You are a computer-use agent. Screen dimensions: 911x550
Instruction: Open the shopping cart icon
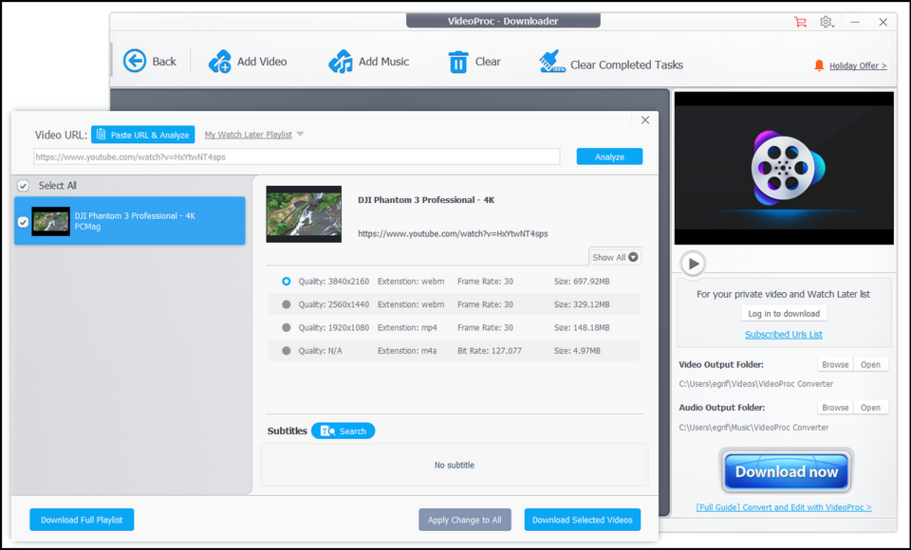coord(798,22)
